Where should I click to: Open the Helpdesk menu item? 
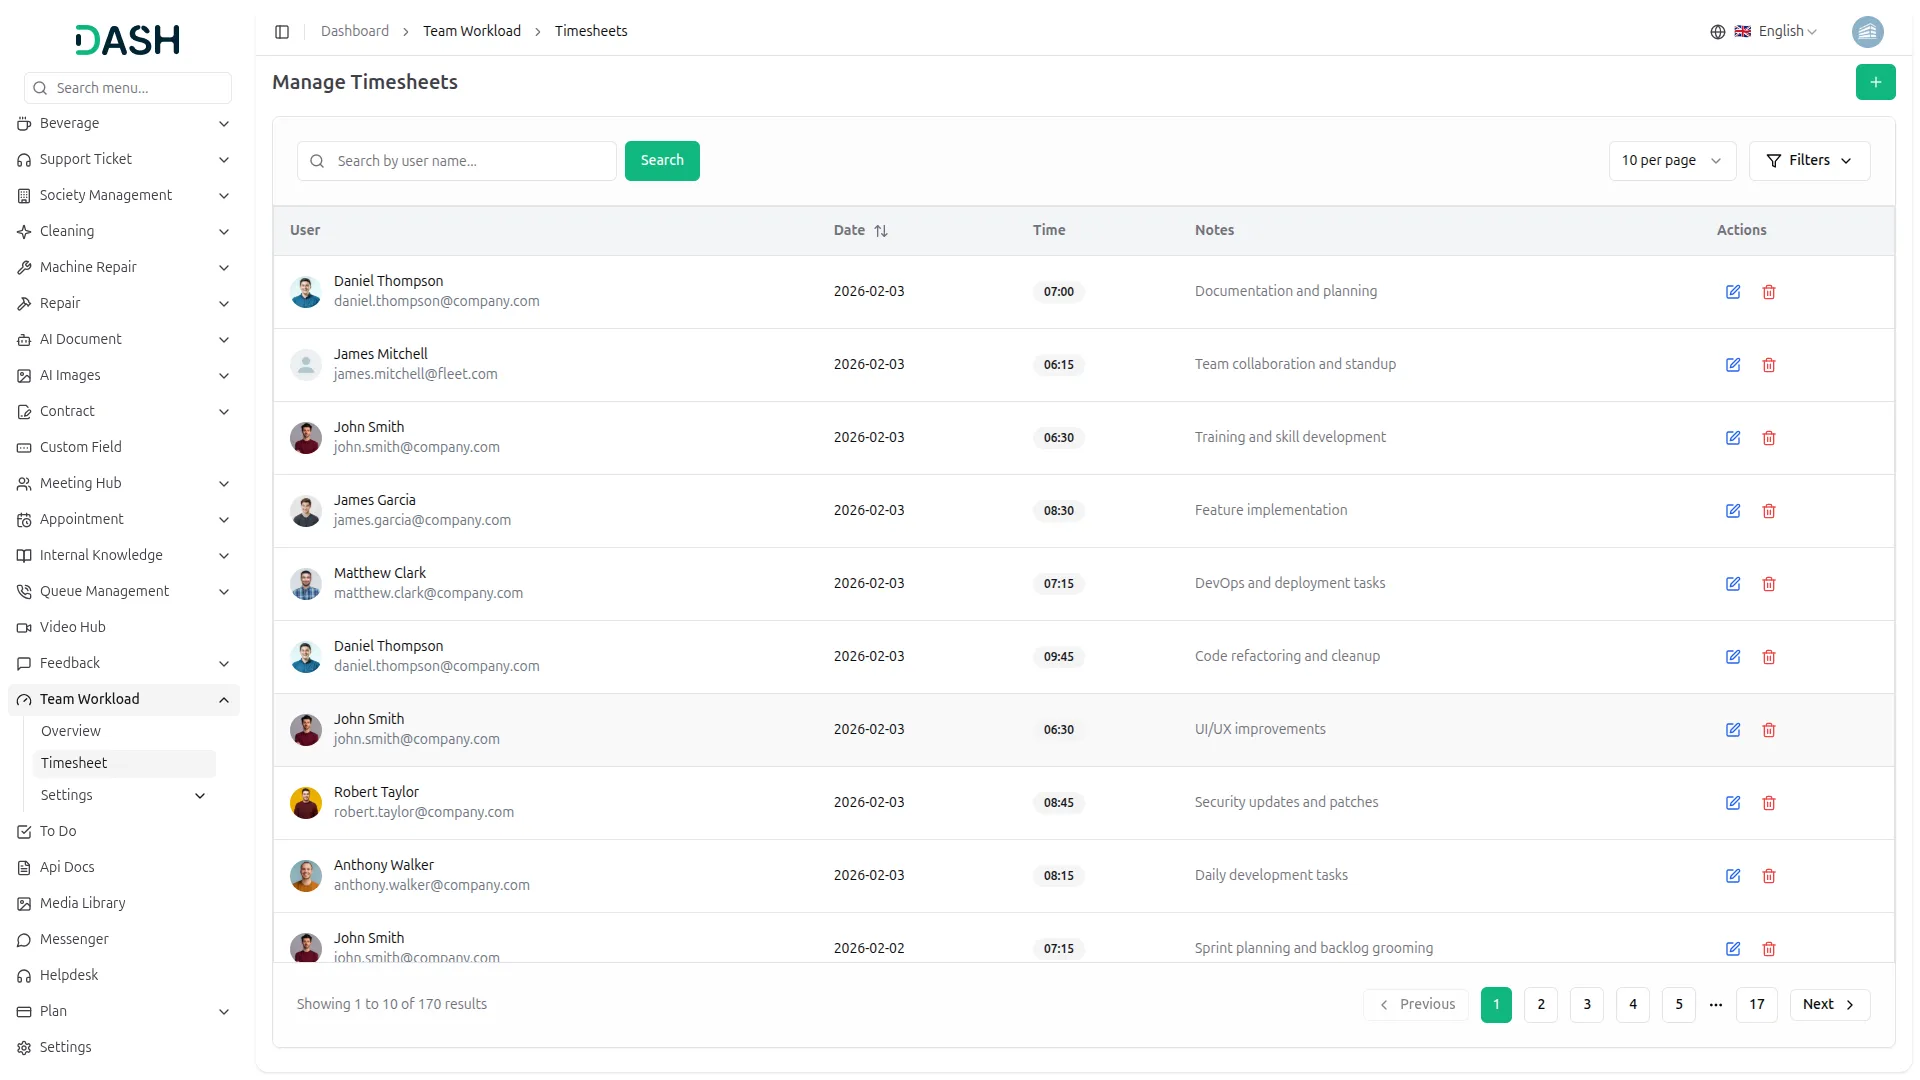(124, 976)
